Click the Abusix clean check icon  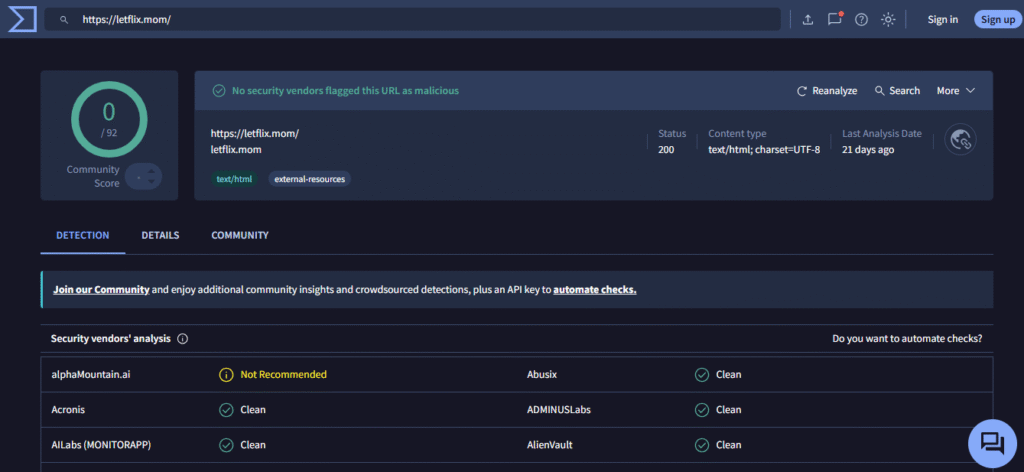[701, 375]
